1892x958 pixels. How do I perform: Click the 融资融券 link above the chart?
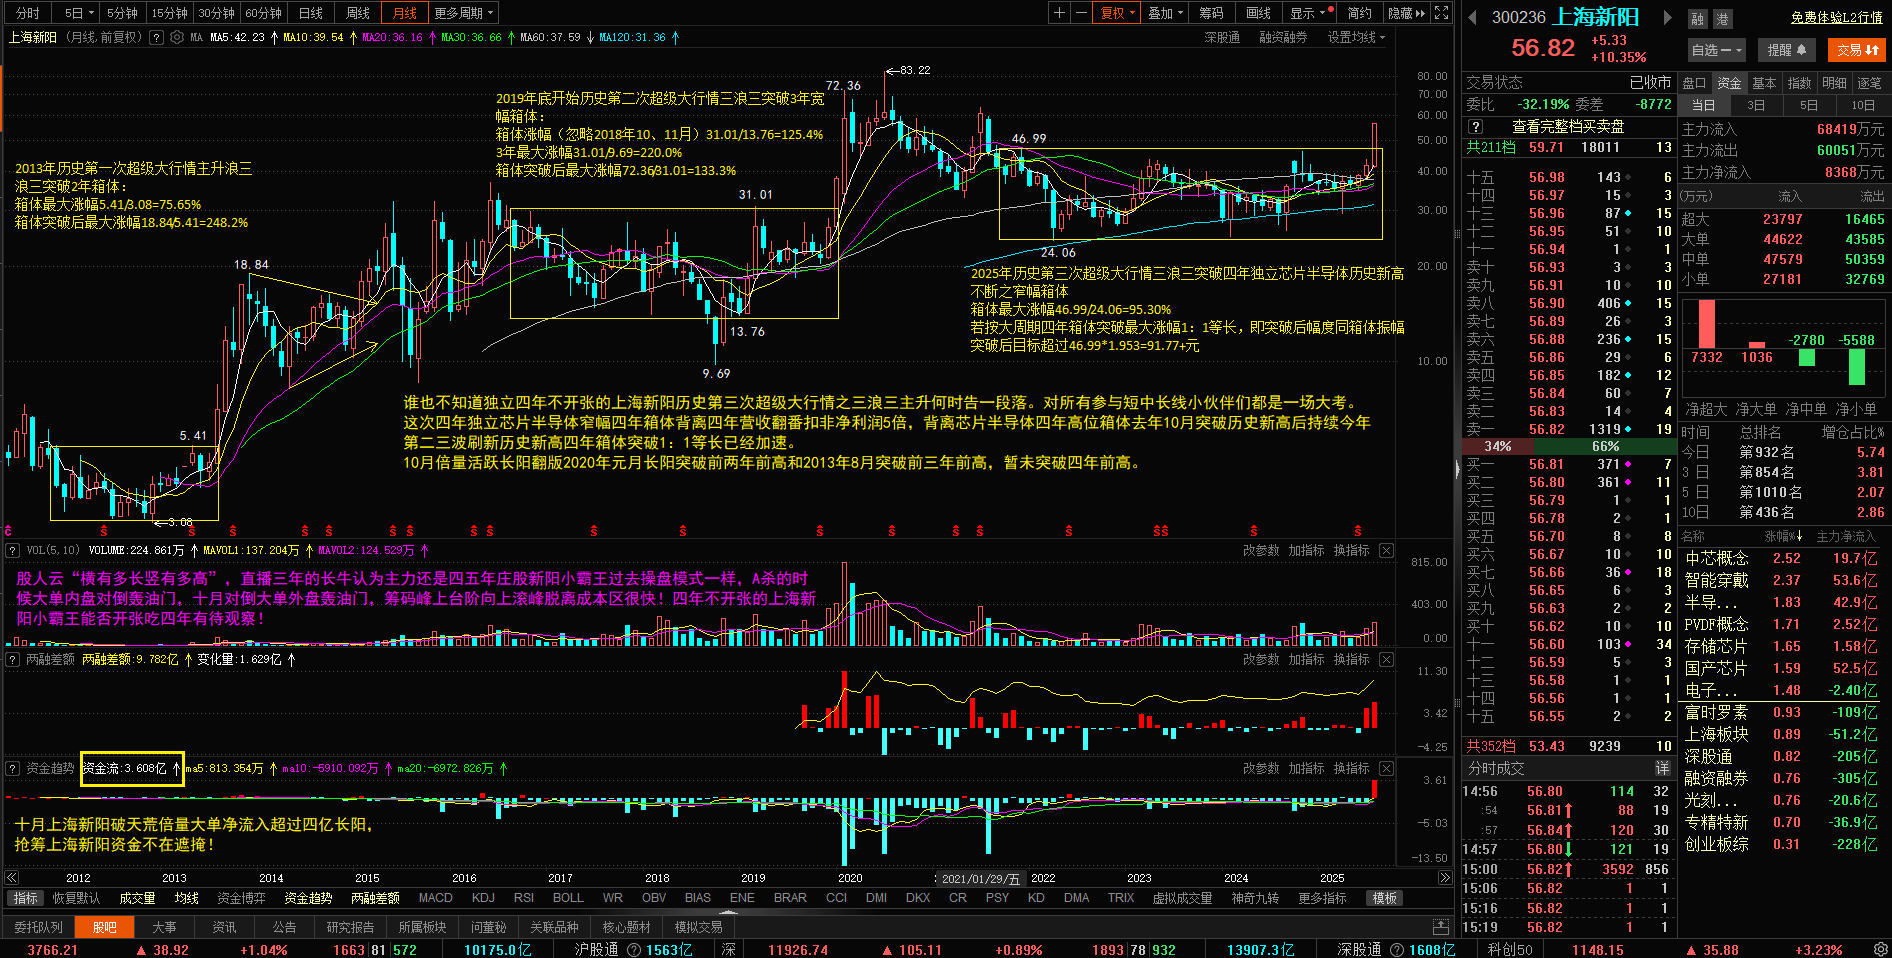tap(1283, 37)
